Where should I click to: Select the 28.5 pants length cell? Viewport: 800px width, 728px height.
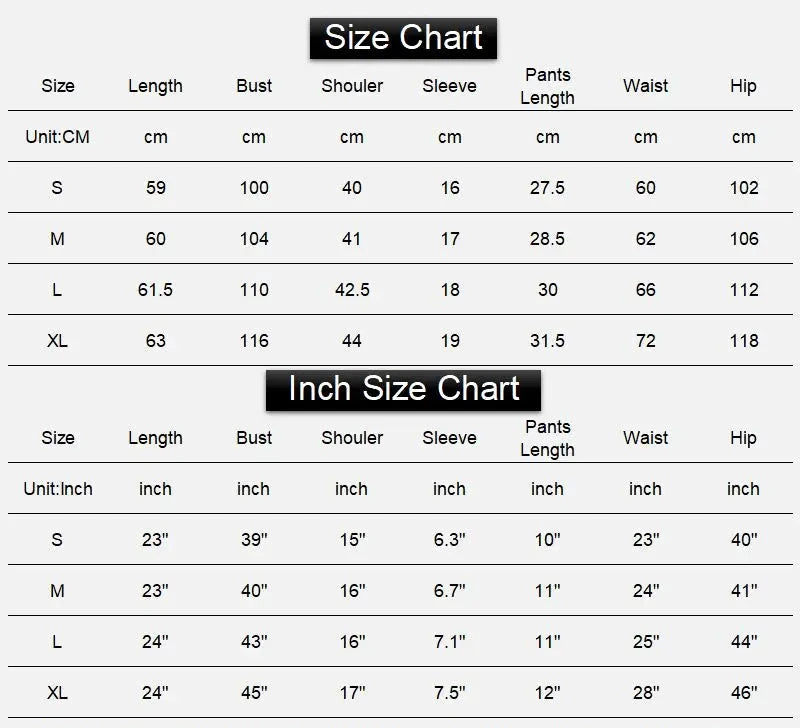pos(547,239)
